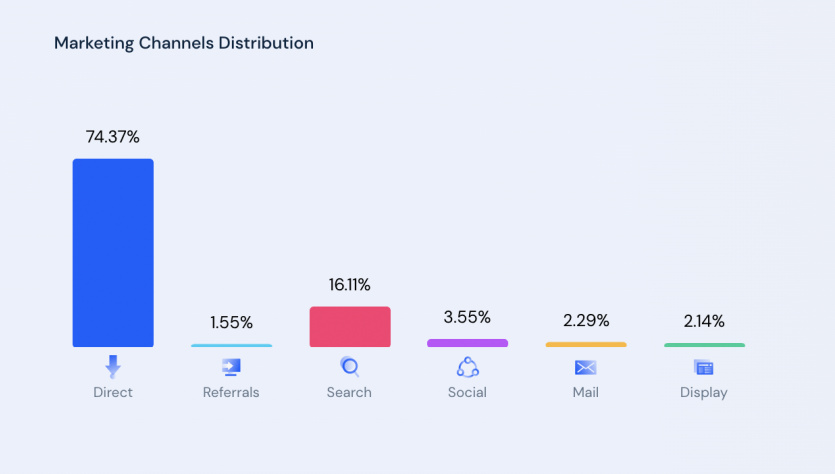Select the red Search bar
Viewport: 835px width, 474px height.
point(350,327)
